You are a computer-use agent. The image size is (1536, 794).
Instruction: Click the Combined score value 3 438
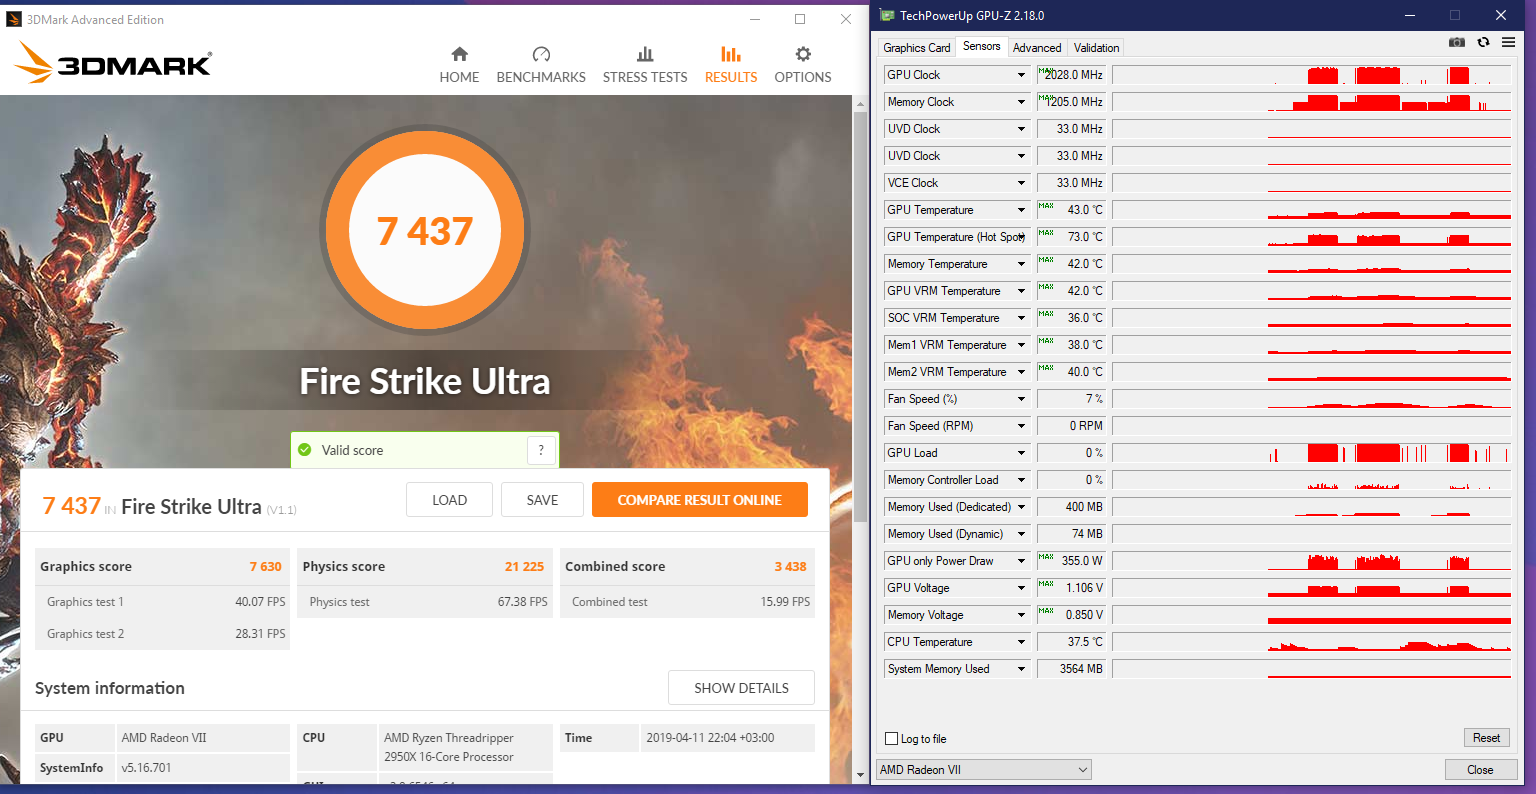pyautogui.click(x=790, y=567)
